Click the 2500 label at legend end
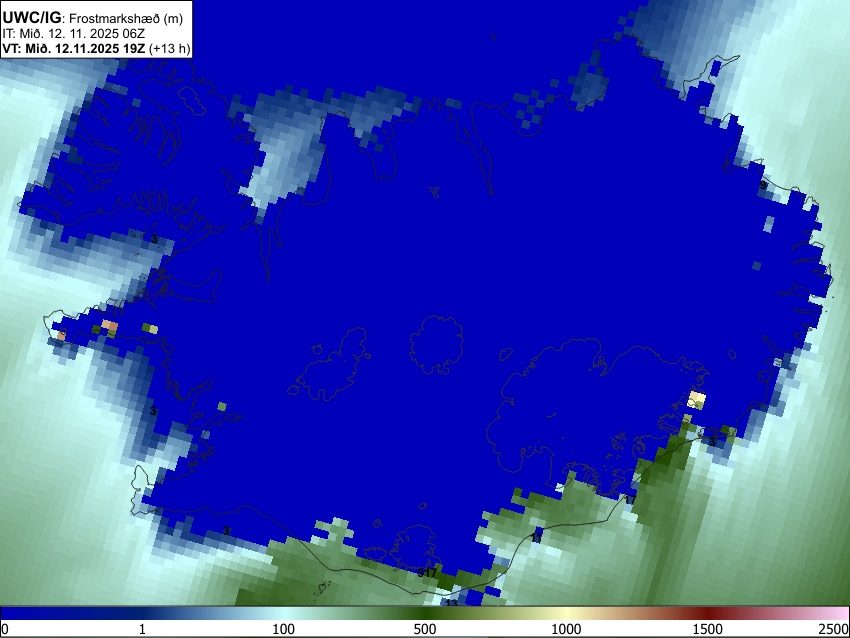 pos(834,629)
